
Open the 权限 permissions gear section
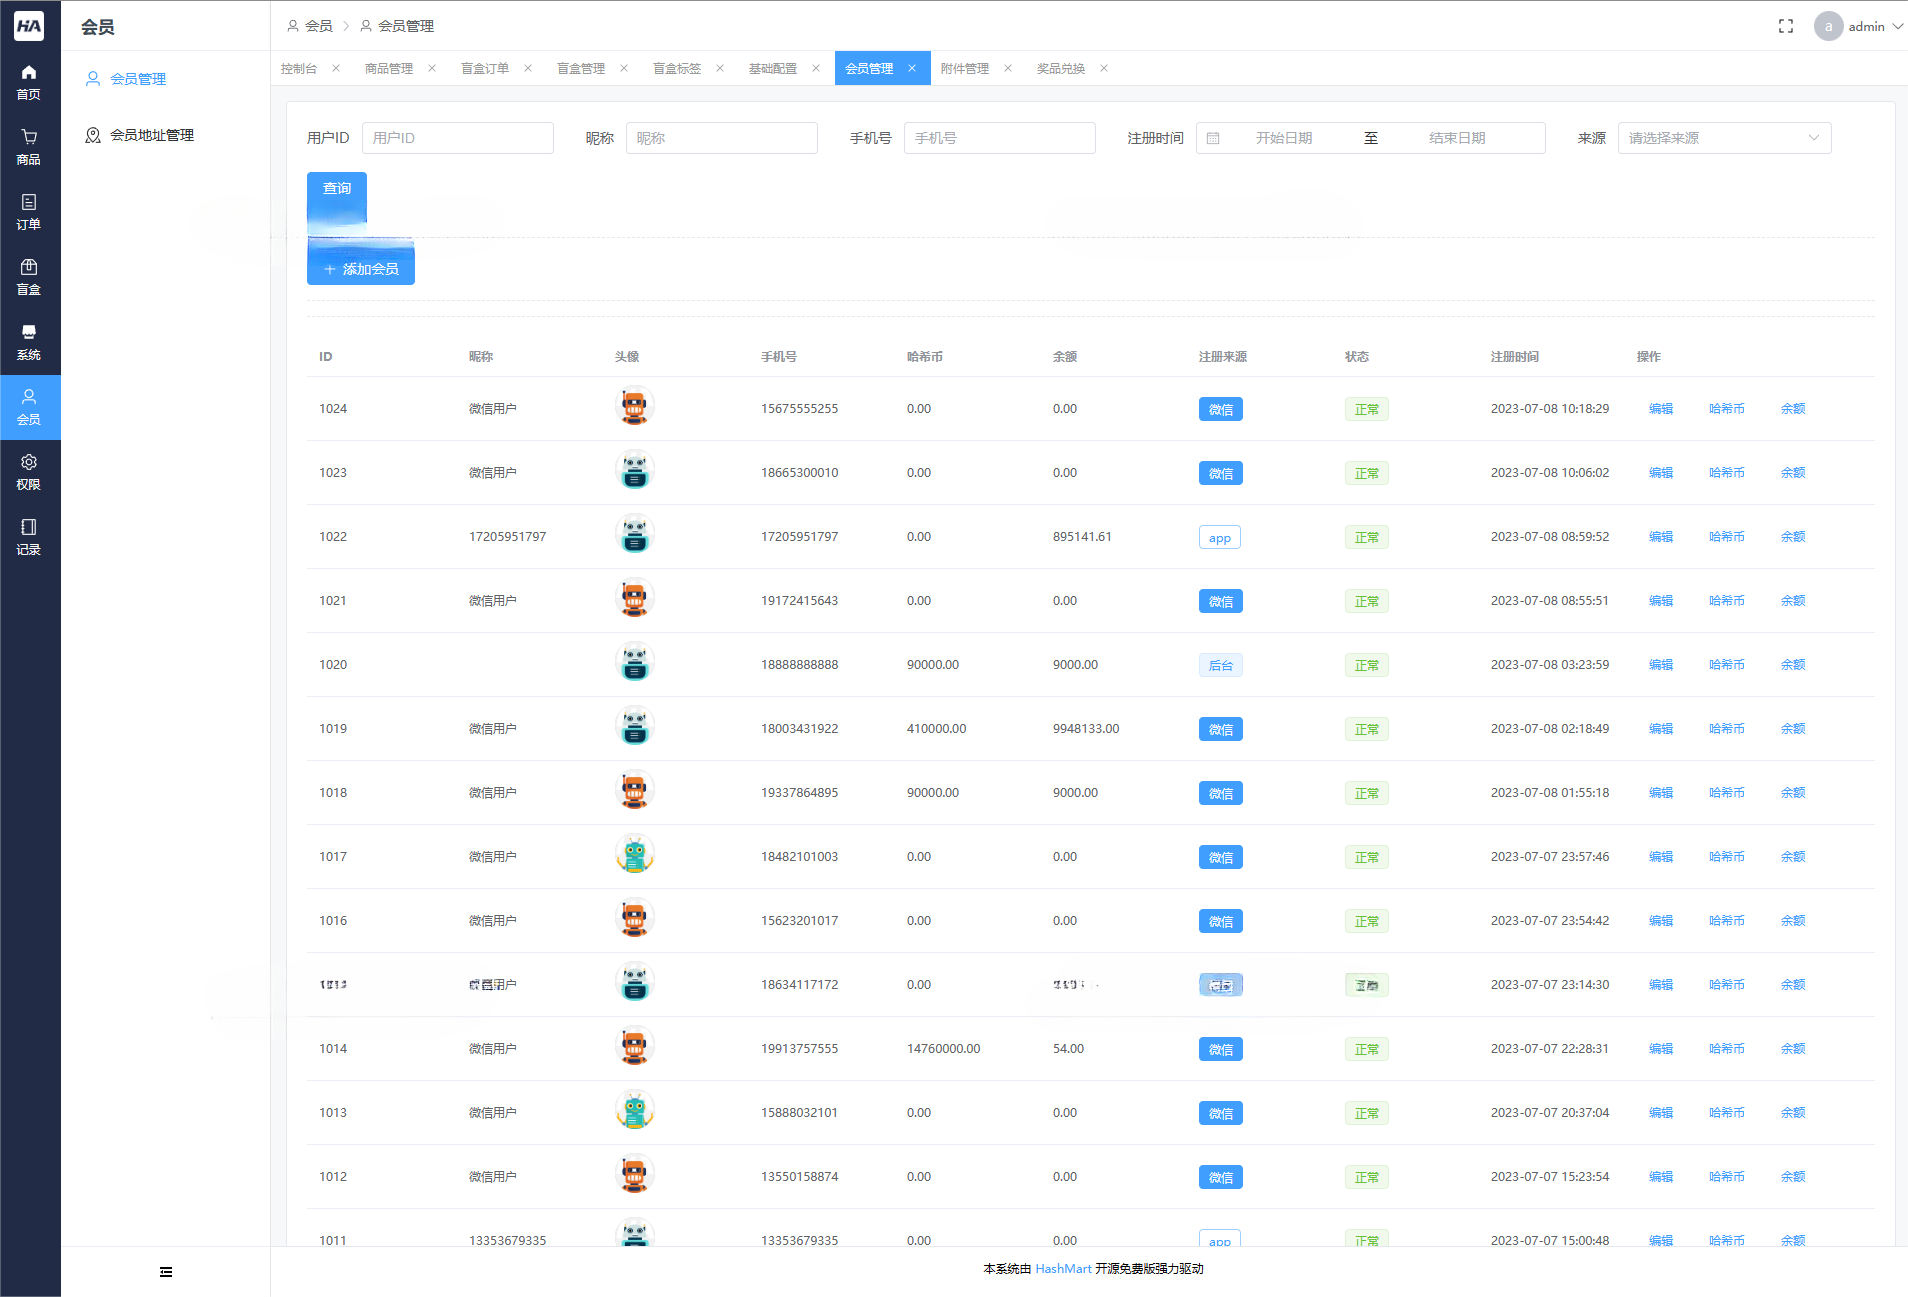(29, 472)
